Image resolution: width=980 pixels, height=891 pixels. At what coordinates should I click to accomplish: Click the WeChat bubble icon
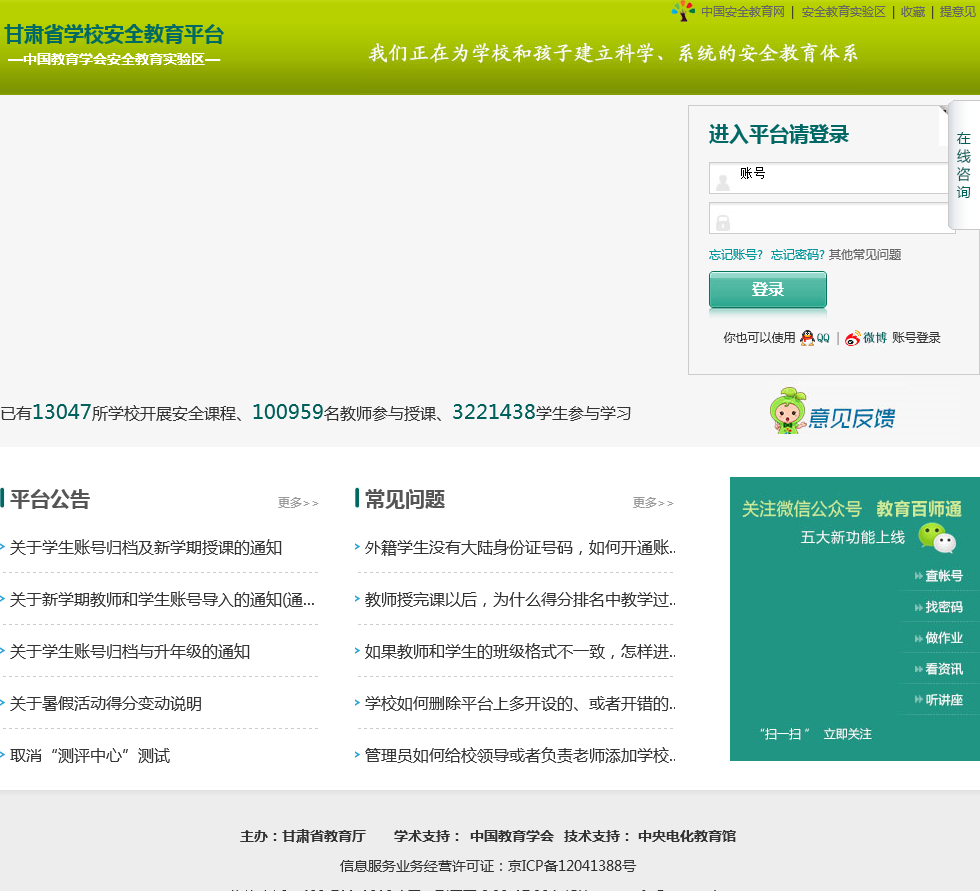pos(937,538)
